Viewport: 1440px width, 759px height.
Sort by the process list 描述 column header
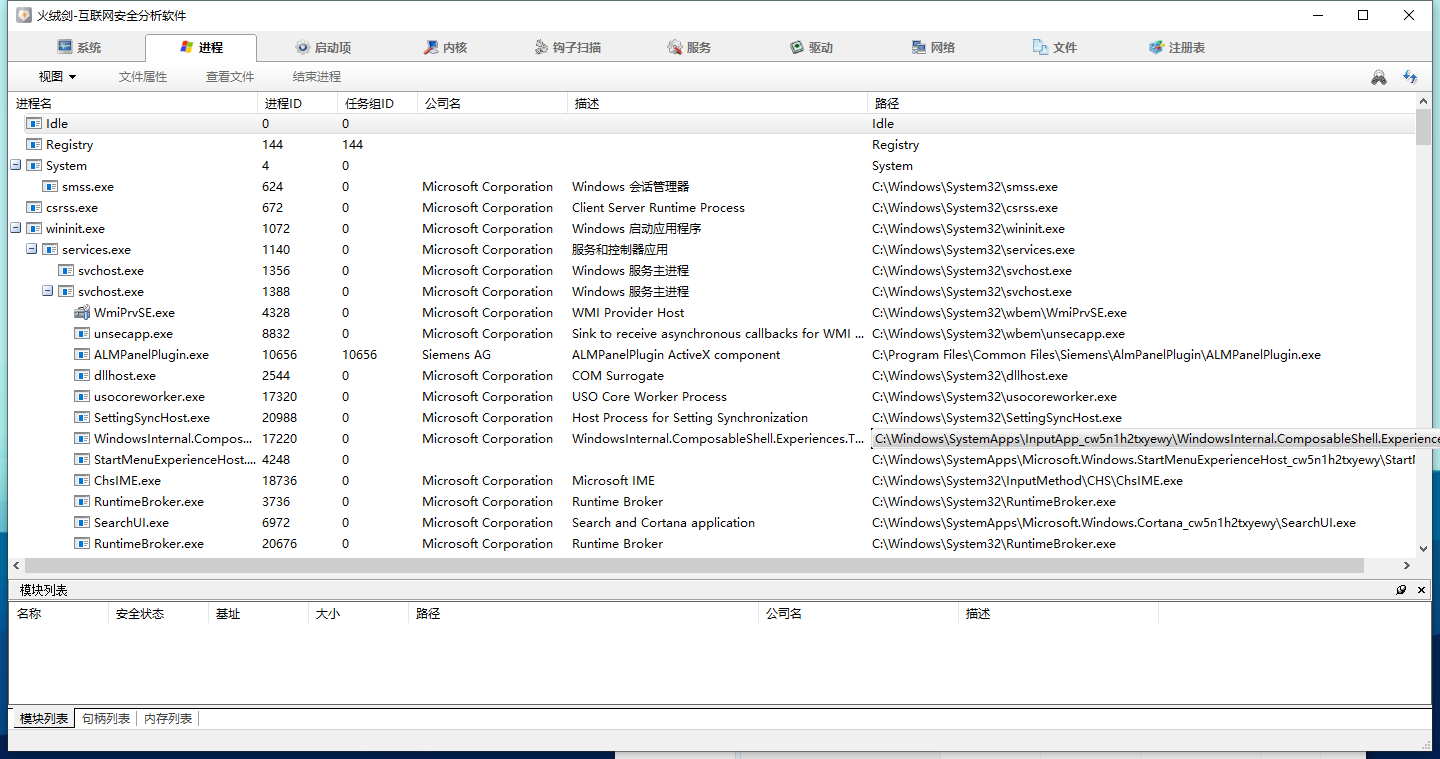(x=717, y=103)
